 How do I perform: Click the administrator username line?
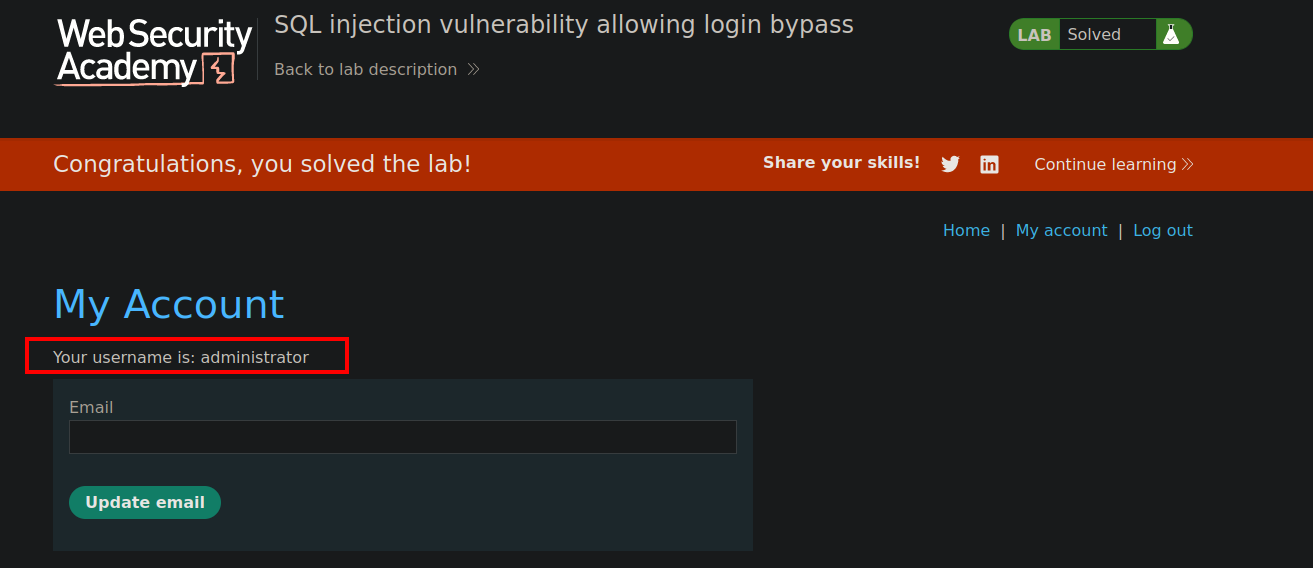click(x=181, y=357)
